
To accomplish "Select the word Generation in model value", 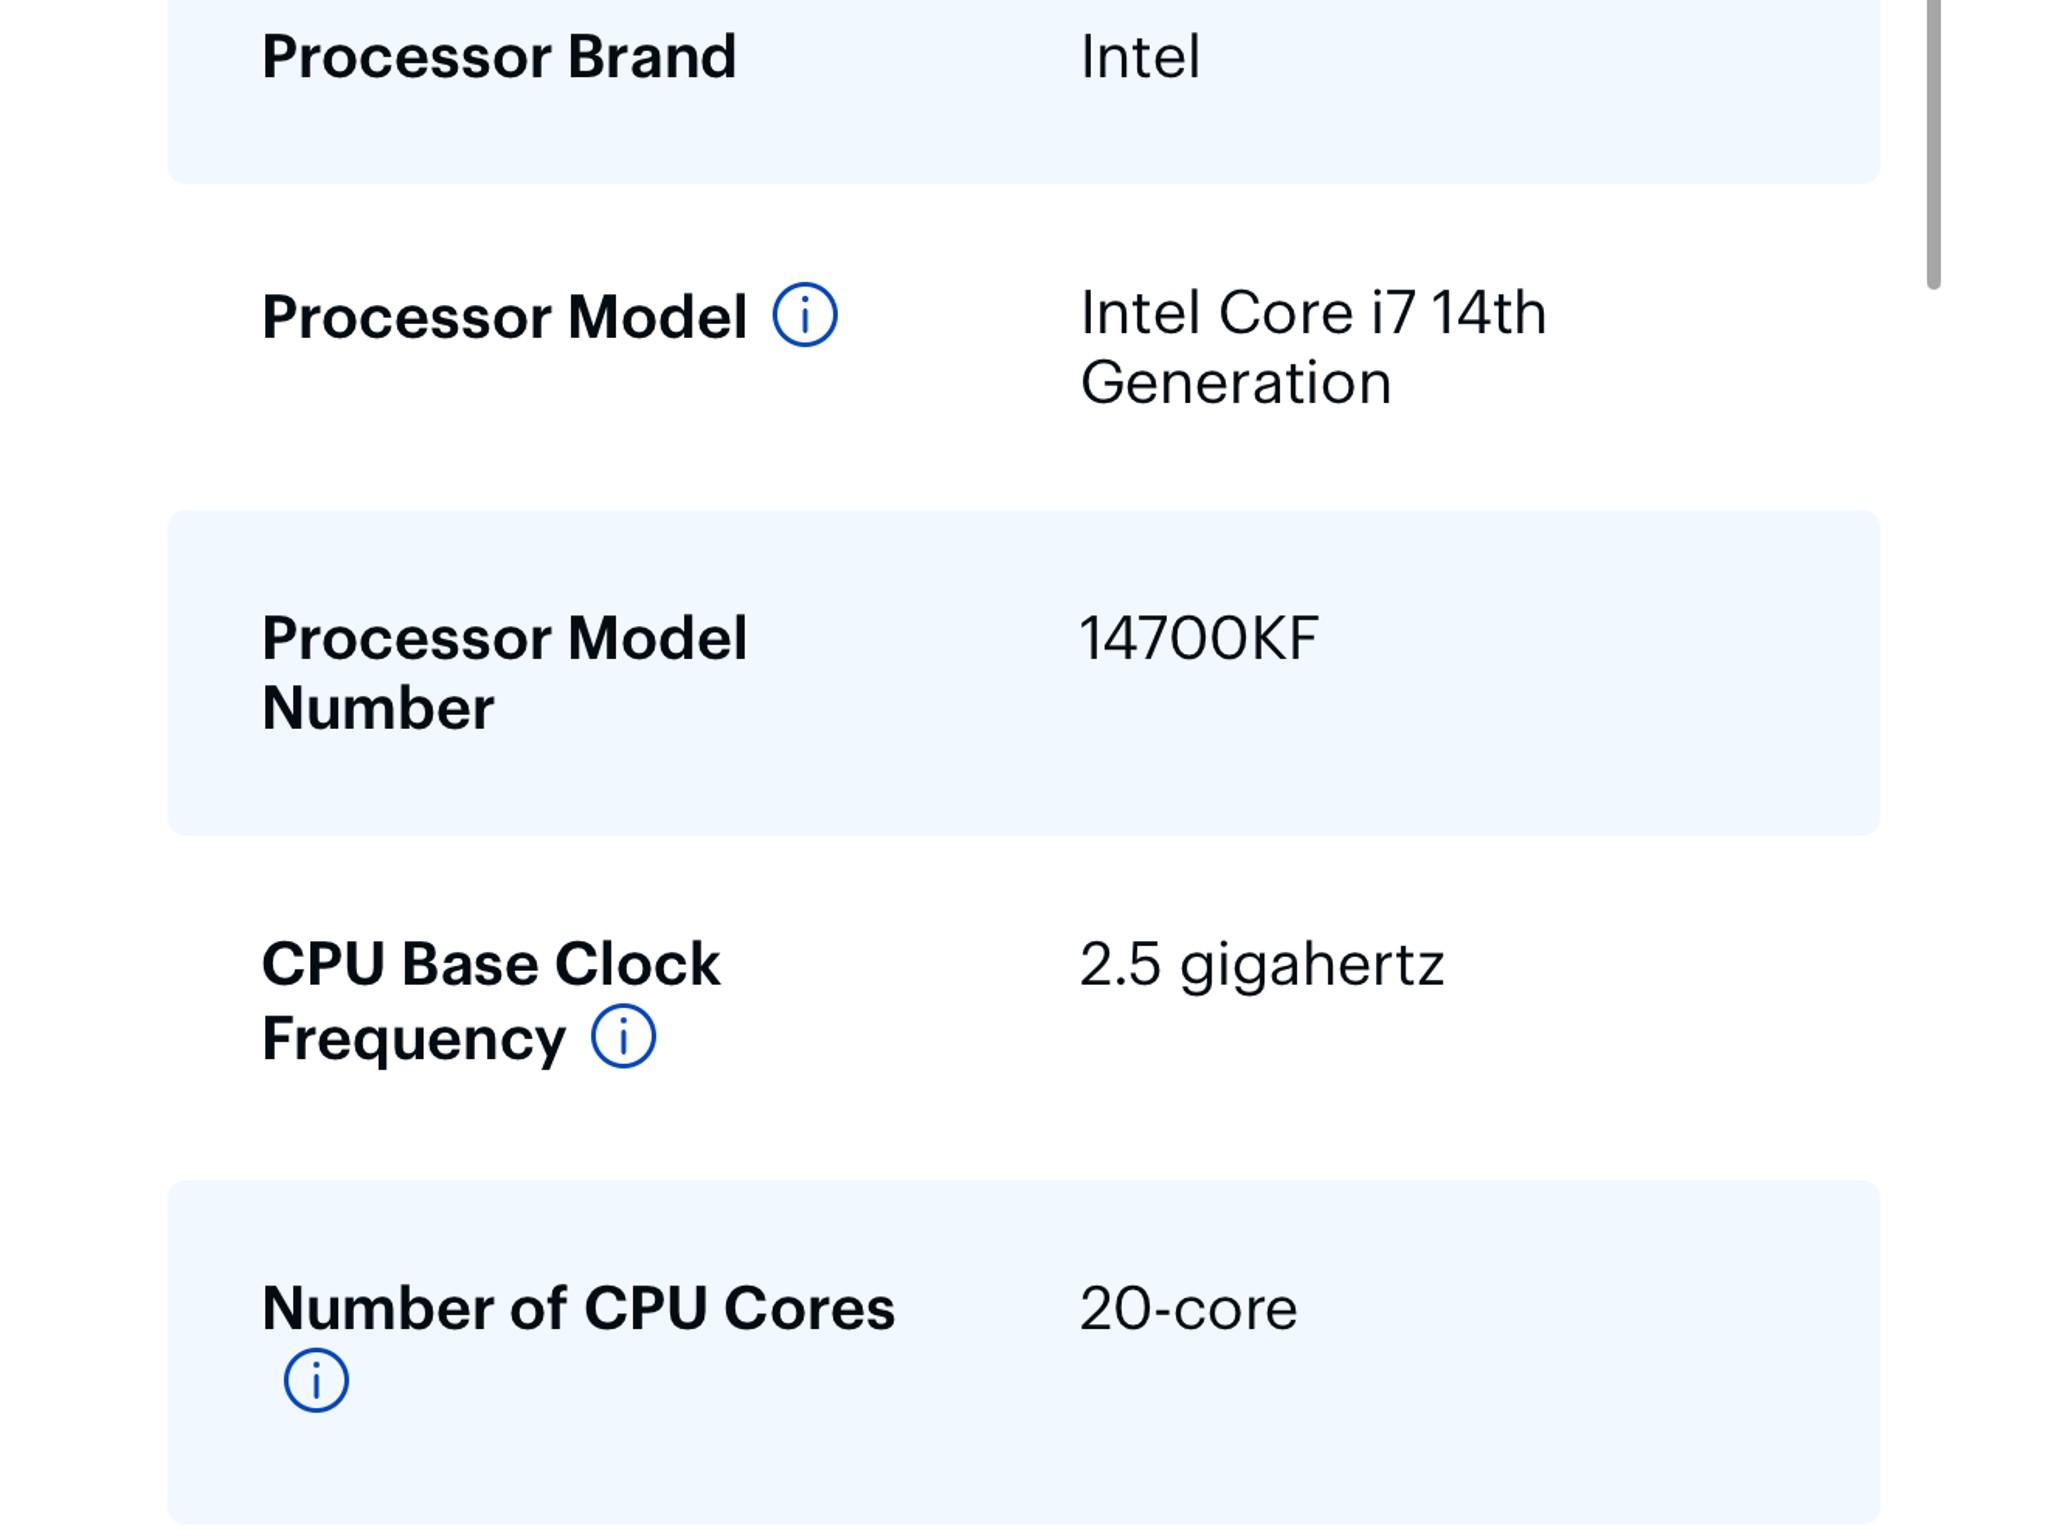I will coord(1236,383).
